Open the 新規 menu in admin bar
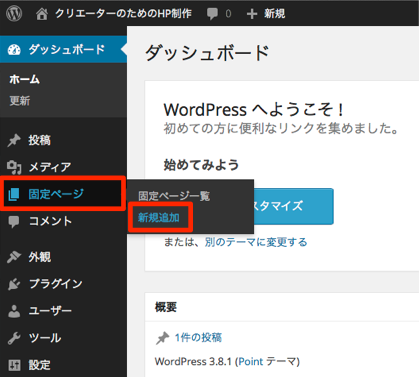This screenshot has height=377, width=419. (x=275, y=14)
